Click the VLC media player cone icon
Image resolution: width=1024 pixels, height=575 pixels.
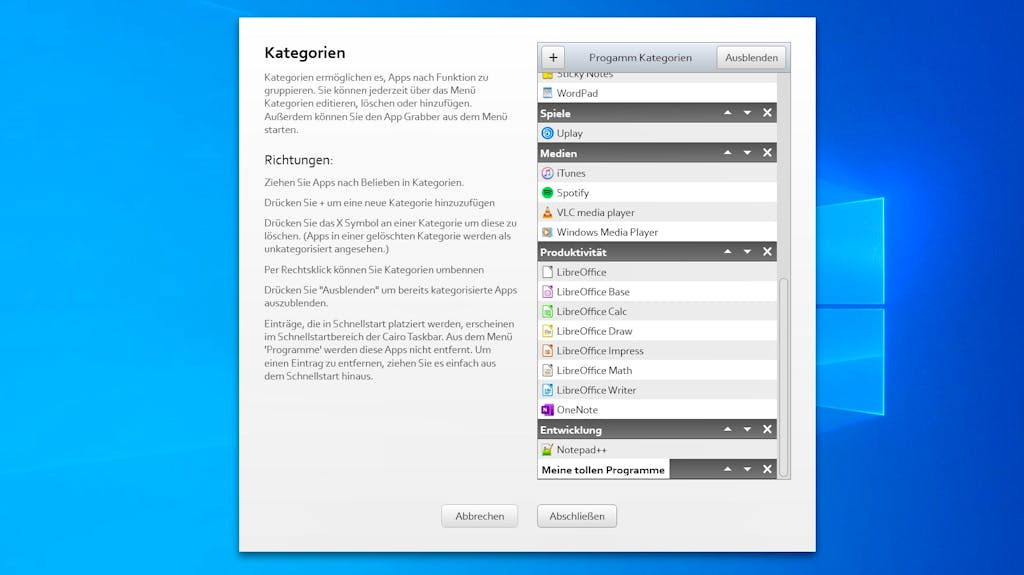547,212
